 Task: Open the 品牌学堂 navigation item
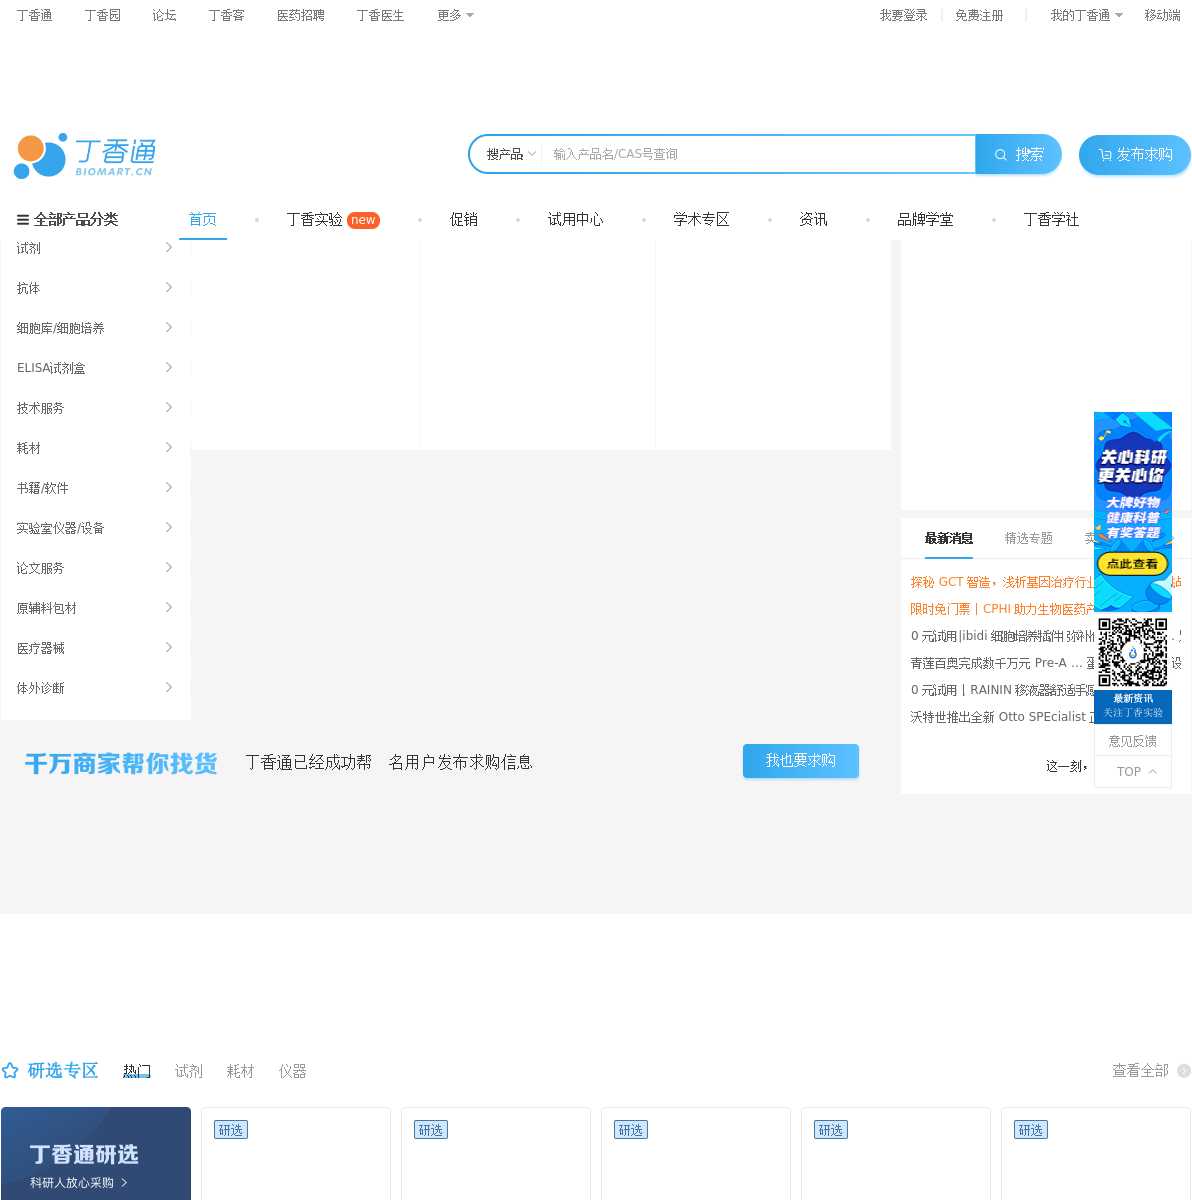[925, 219]
